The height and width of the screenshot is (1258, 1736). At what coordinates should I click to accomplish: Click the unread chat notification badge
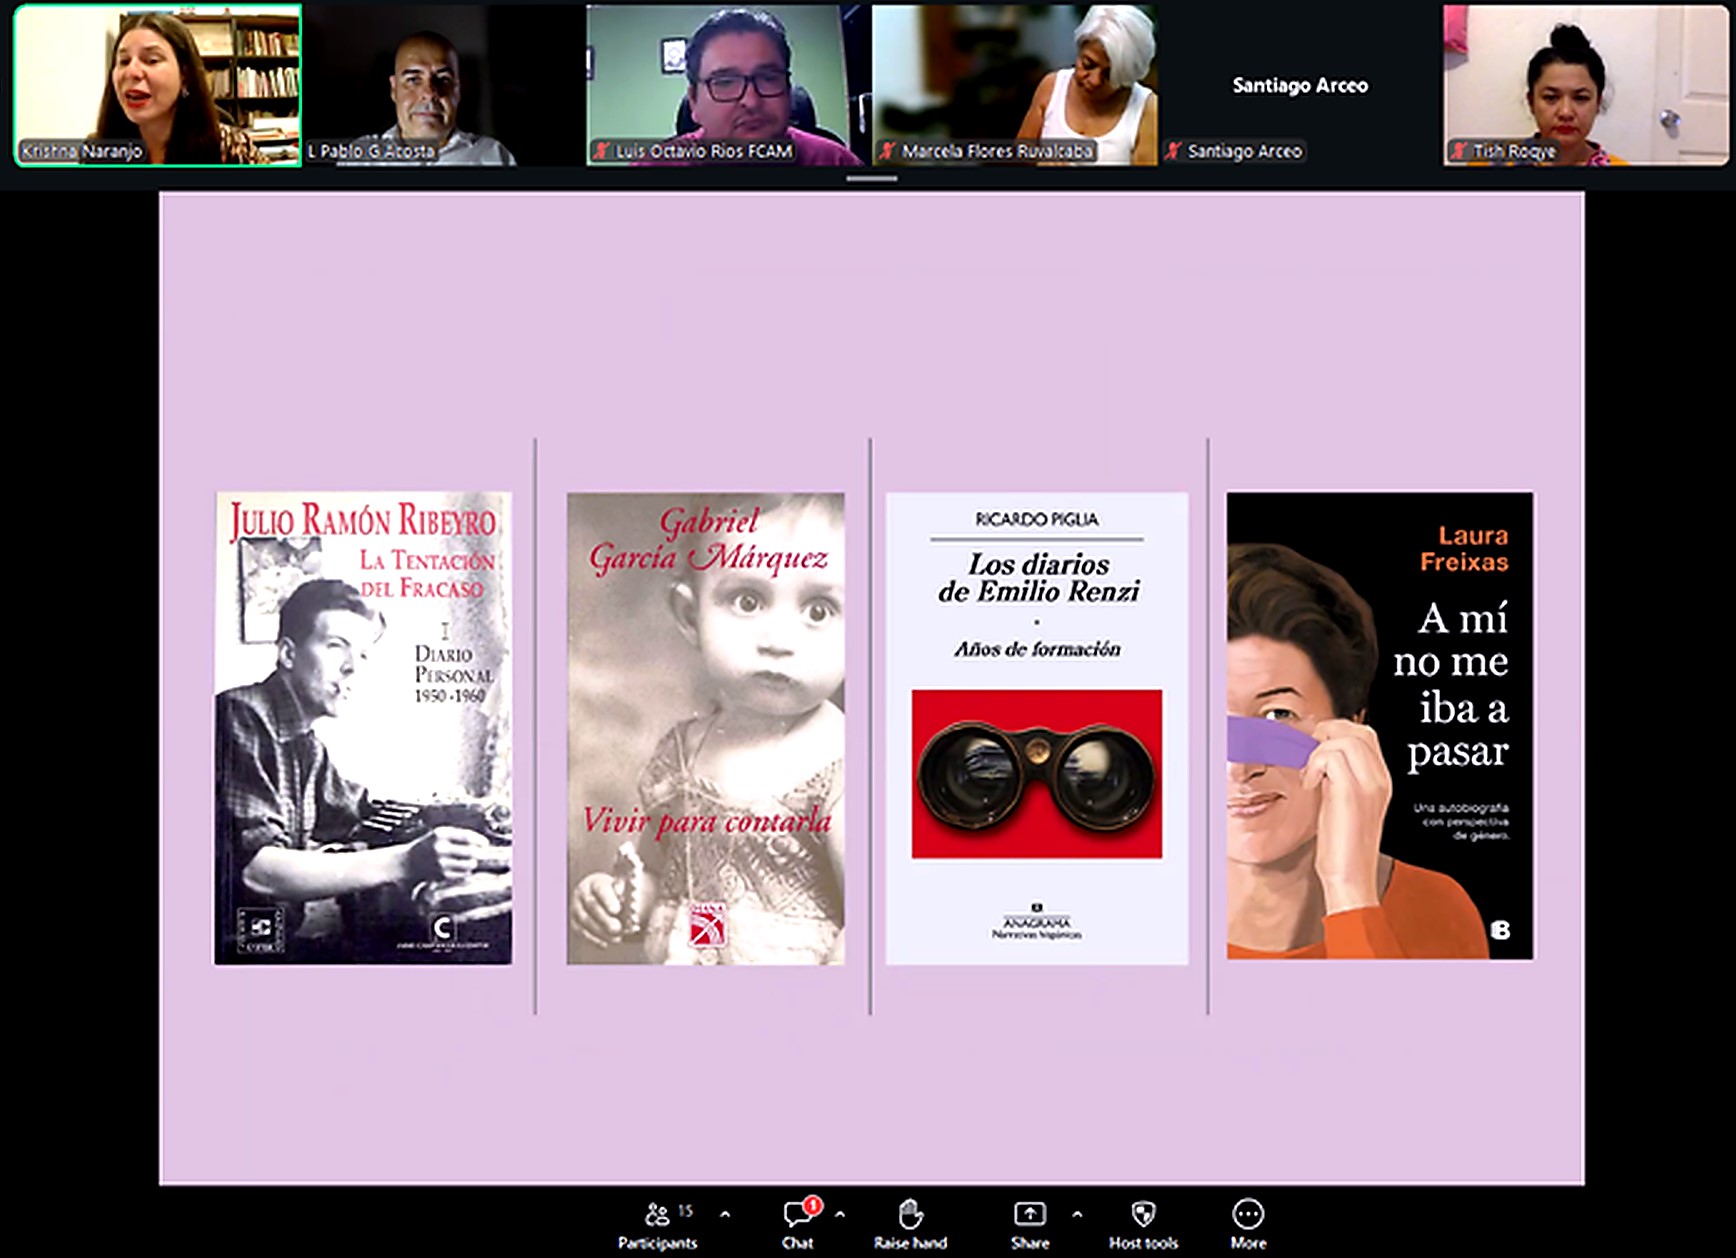click(x=813, y=1205)
